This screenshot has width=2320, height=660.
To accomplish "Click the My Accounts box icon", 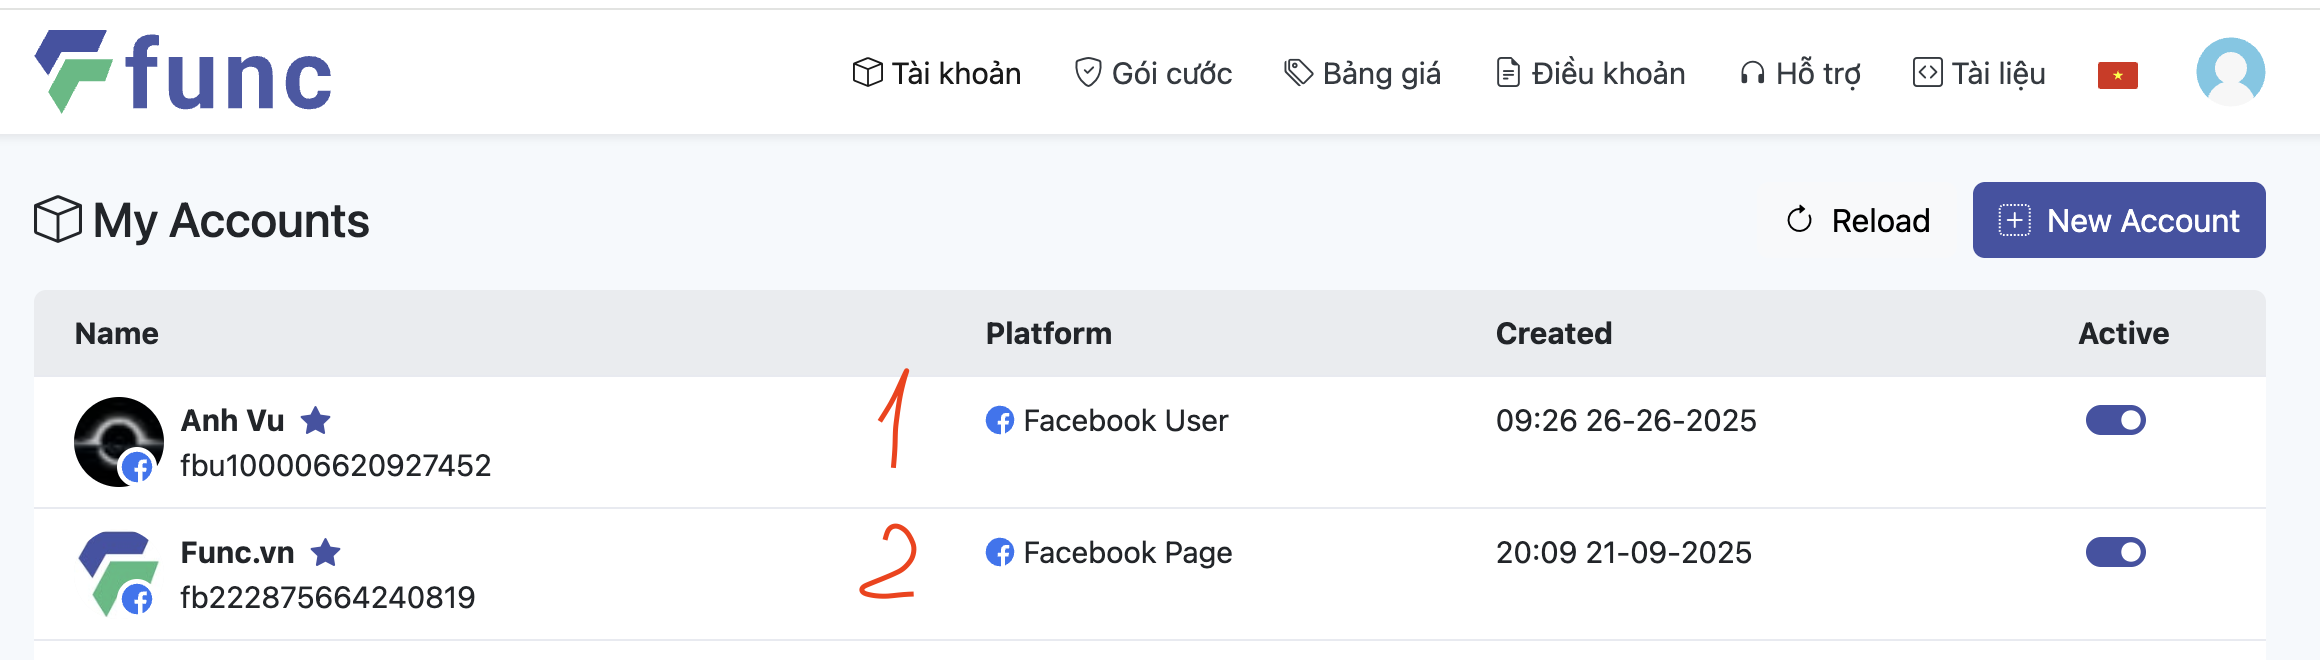I will click(58, 220).
